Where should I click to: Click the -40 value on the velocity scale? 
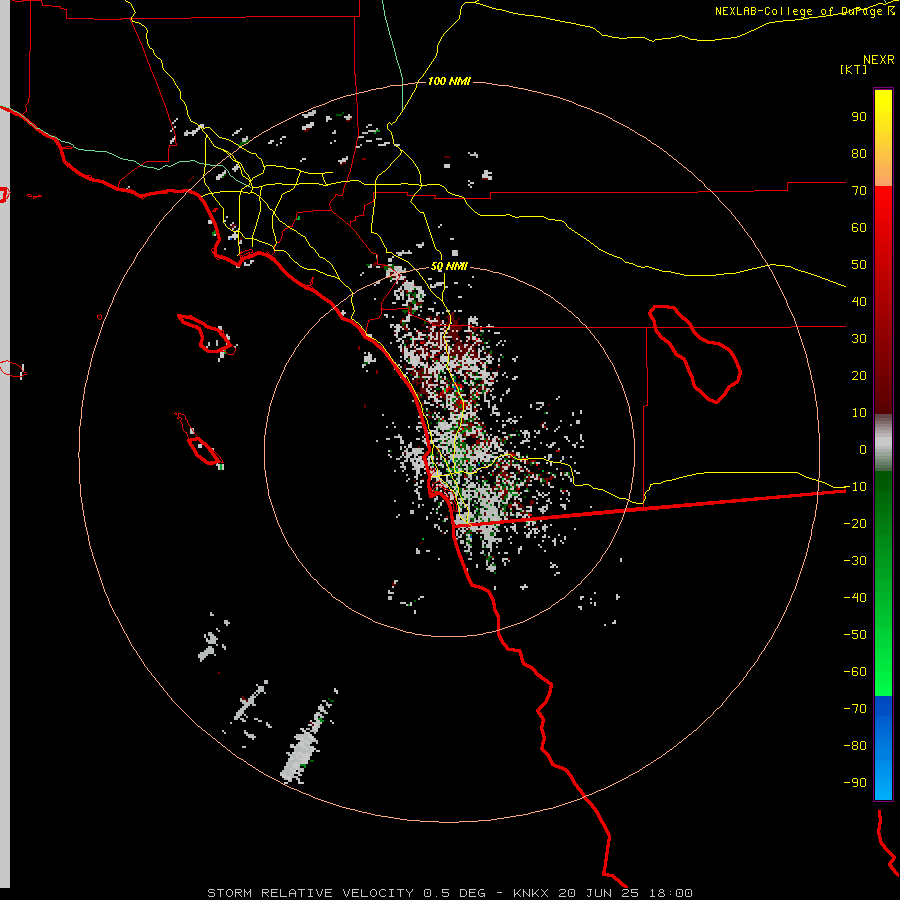click(x=855, y=598)
